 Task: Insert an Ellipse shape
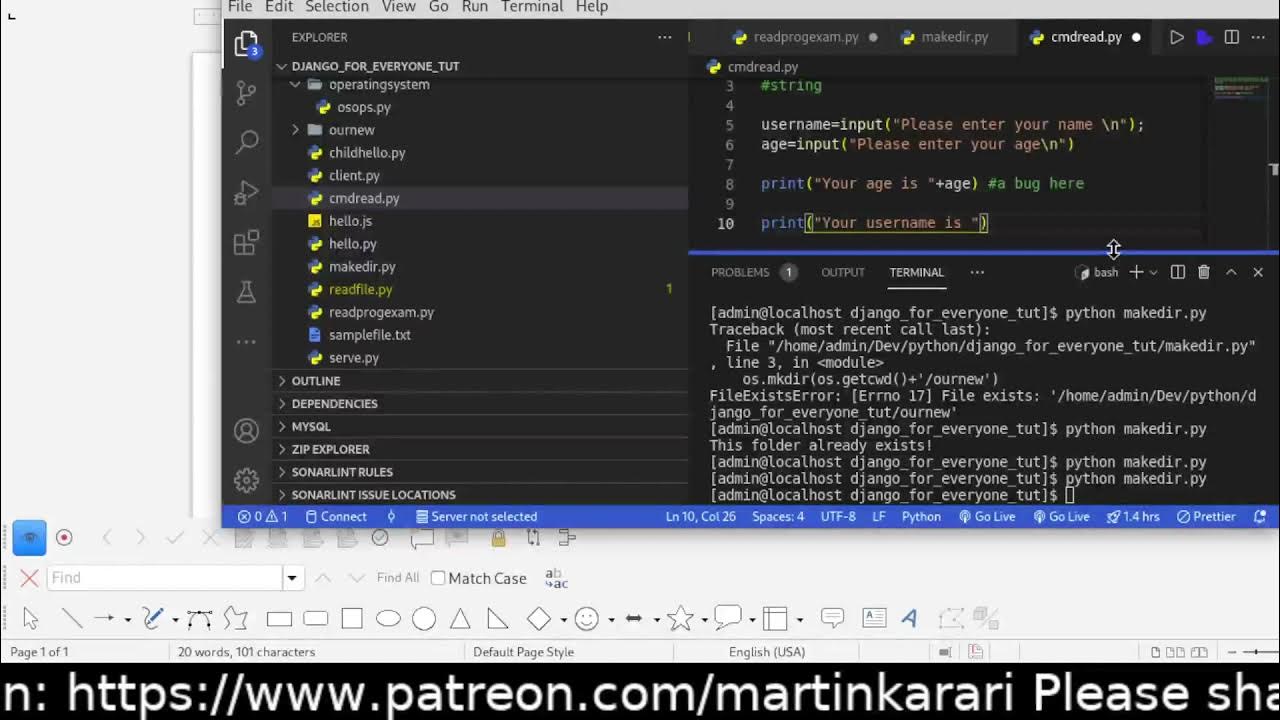[x=388, y=619]
